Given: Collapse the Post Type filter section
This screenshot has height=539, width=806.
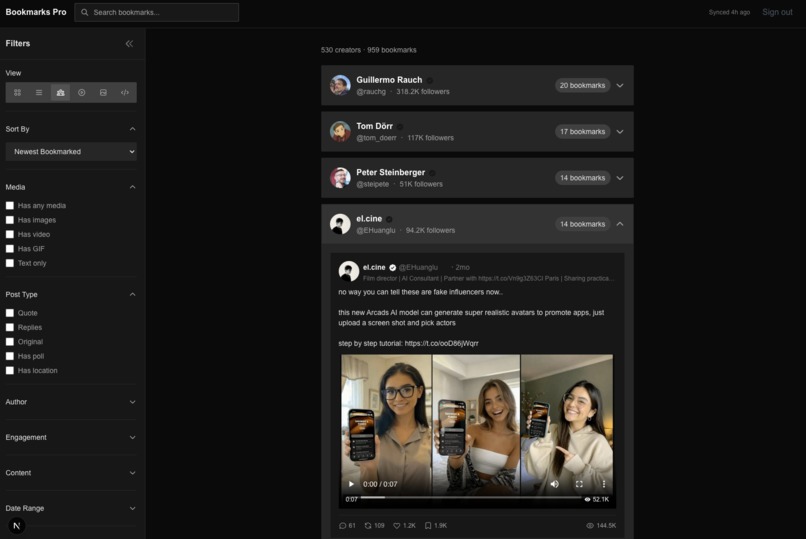Looking at the screenshot, I should pyautogui.click(x=133, y=294).
